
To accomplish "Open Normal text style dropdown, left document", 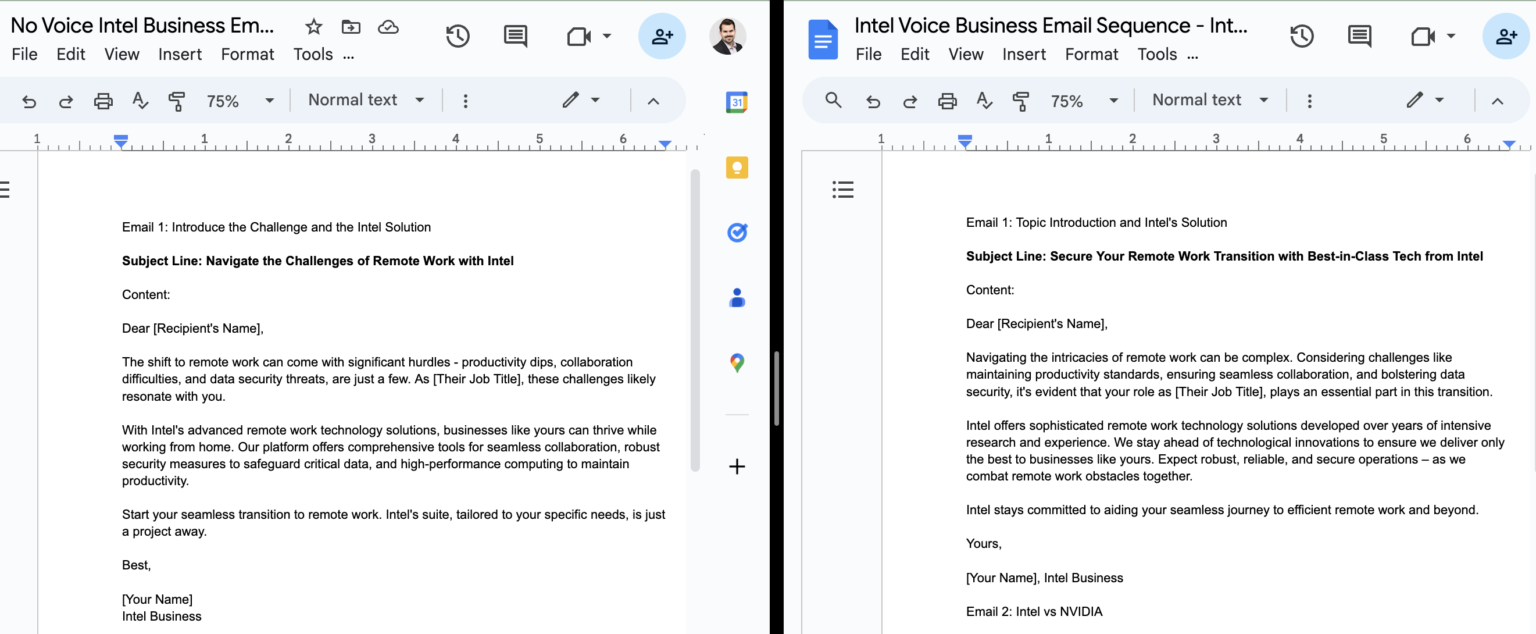I will [366, 100].
